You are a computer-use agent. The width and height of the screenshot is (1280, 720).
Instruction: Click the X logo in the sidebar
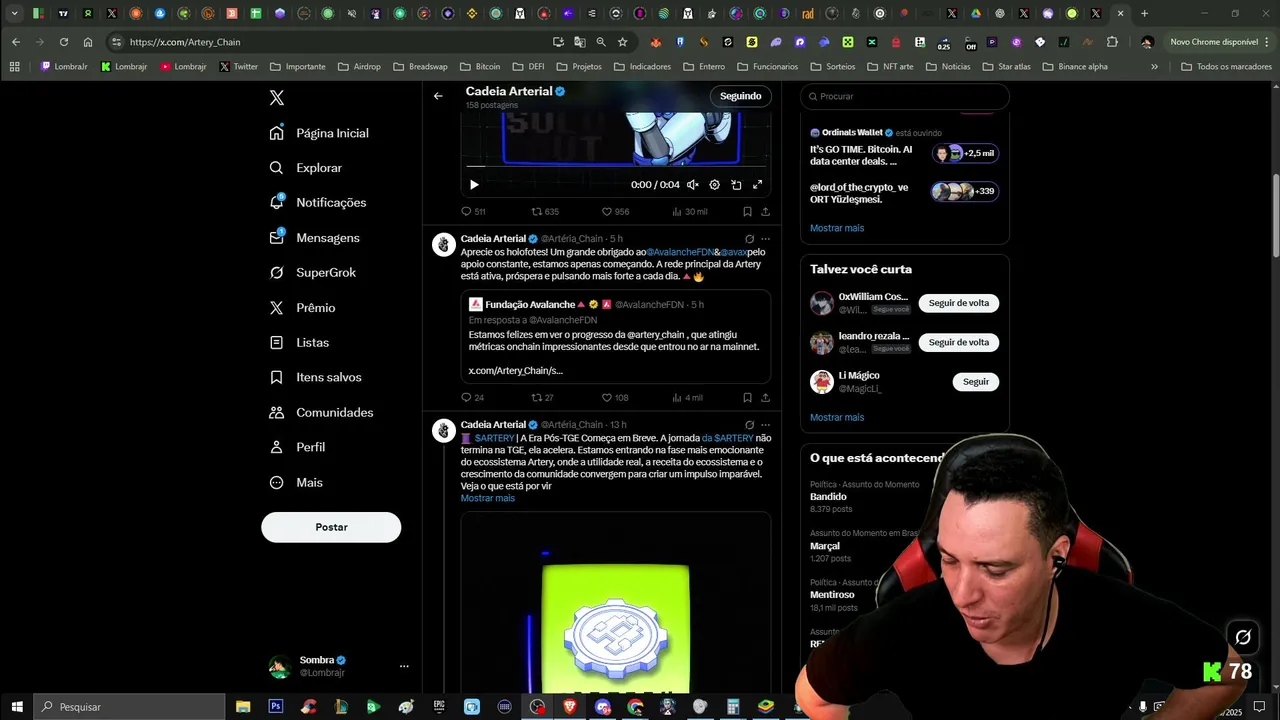[x=277, y=98]
